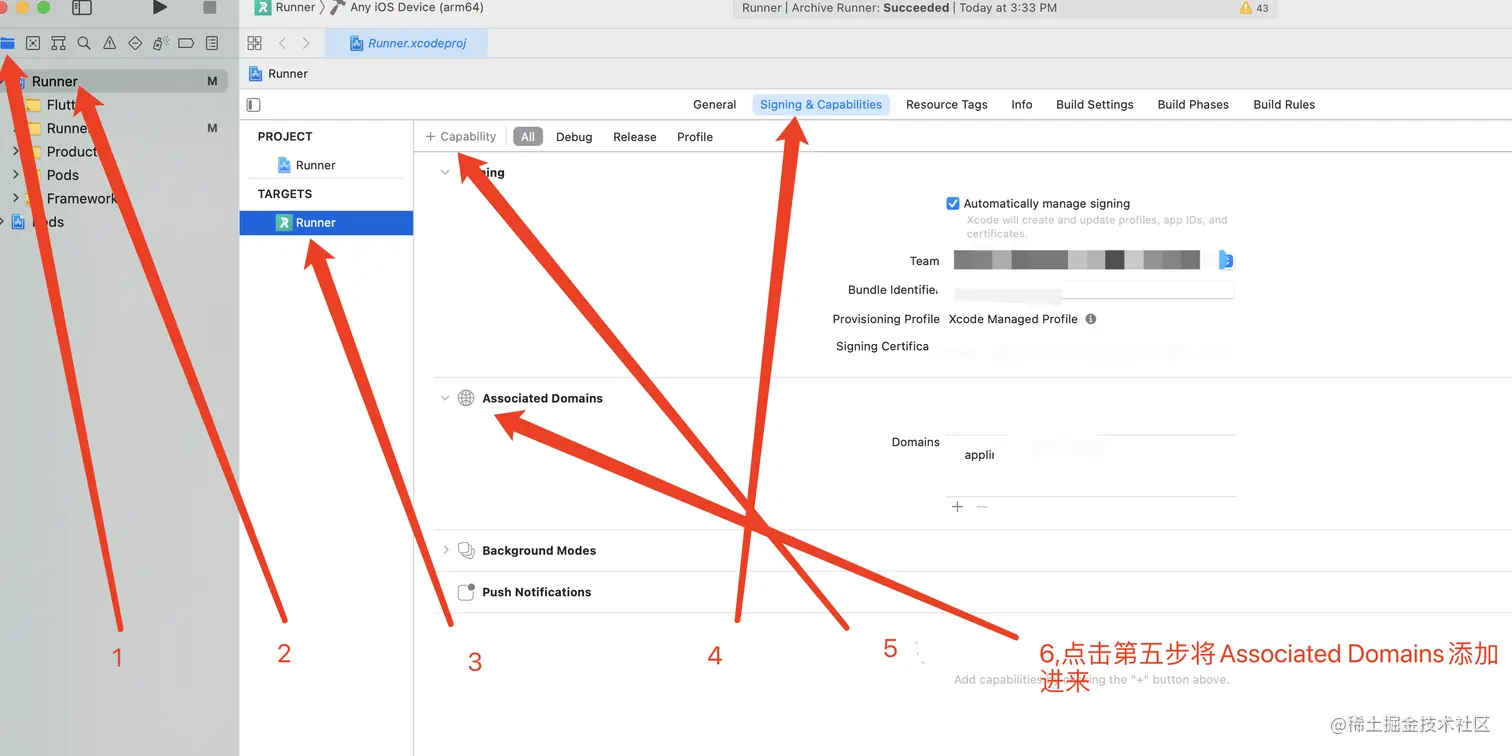Collapse the Associated Domains section chevron
This screenshot has height=756, width=1512.
tap(445, 398)
